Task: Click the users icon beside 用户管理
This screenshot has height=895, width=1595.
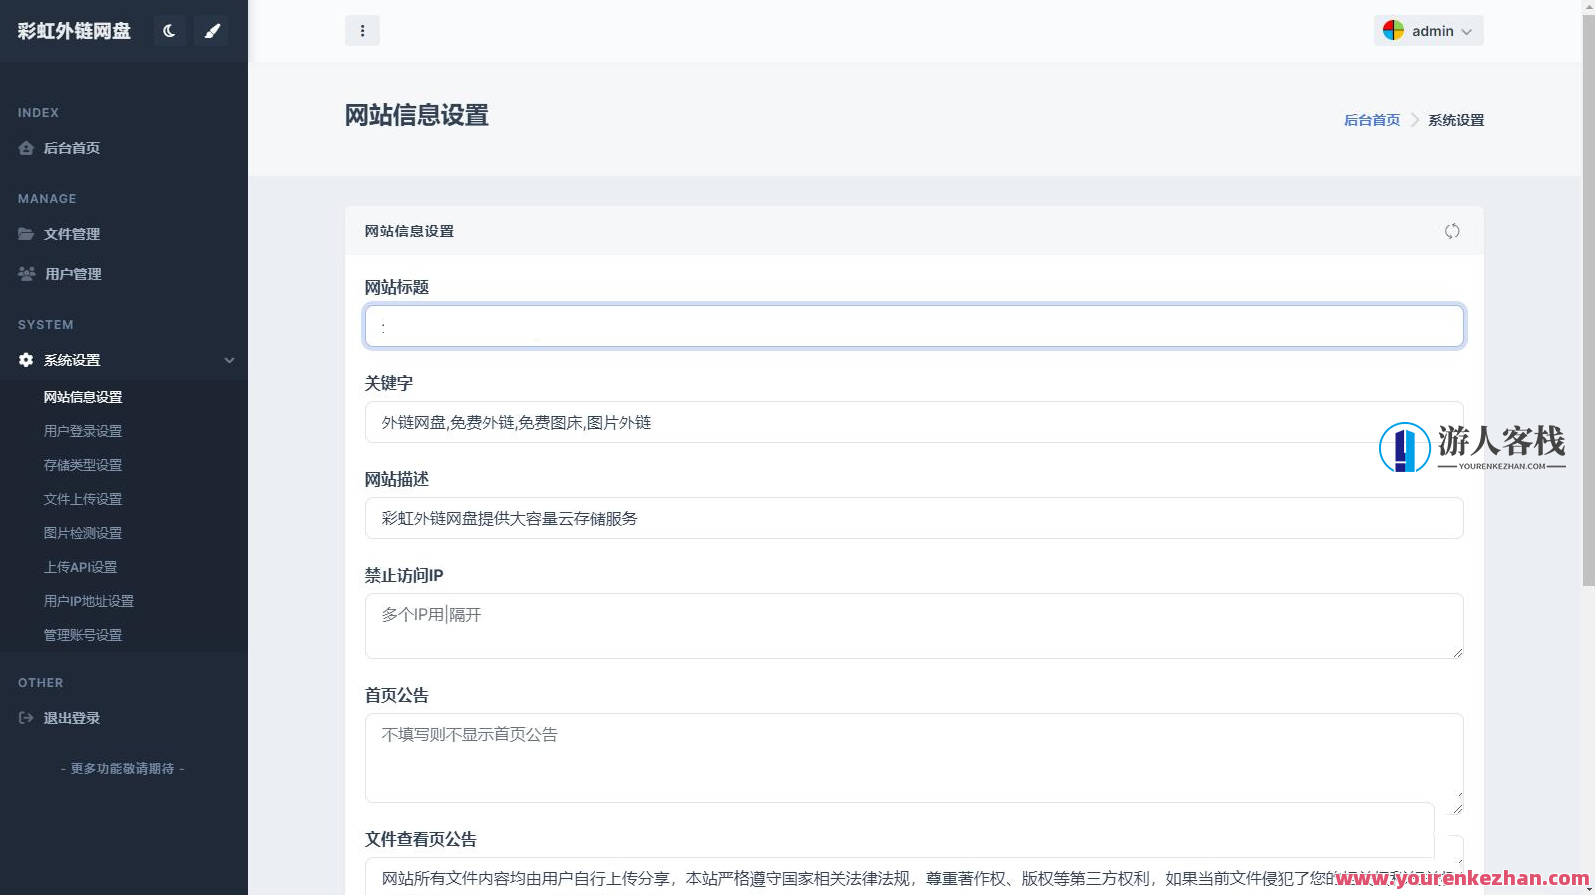Action: click(27, 274)
